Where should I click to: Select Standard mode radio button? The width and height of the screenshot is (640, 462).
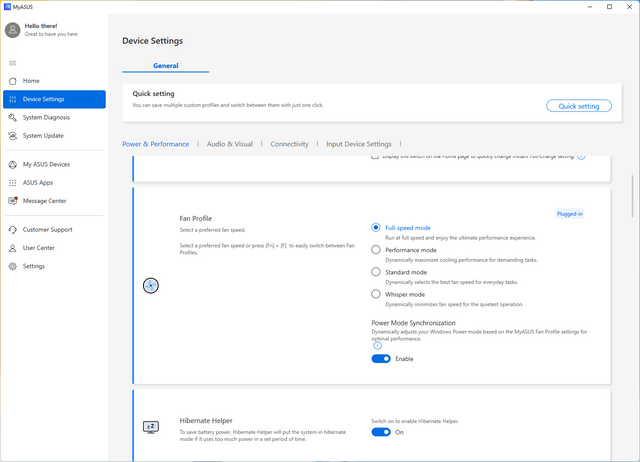click(x=376, y=272)
